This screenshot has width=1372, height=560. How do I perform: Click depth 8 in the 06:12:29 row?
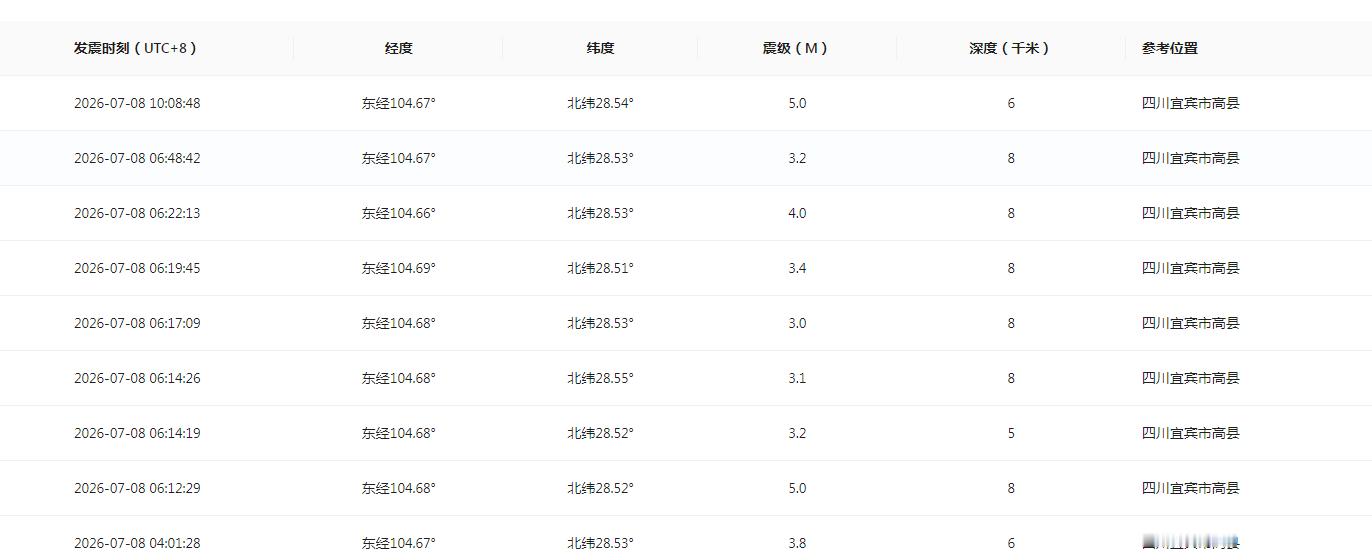click(1011, 488)
